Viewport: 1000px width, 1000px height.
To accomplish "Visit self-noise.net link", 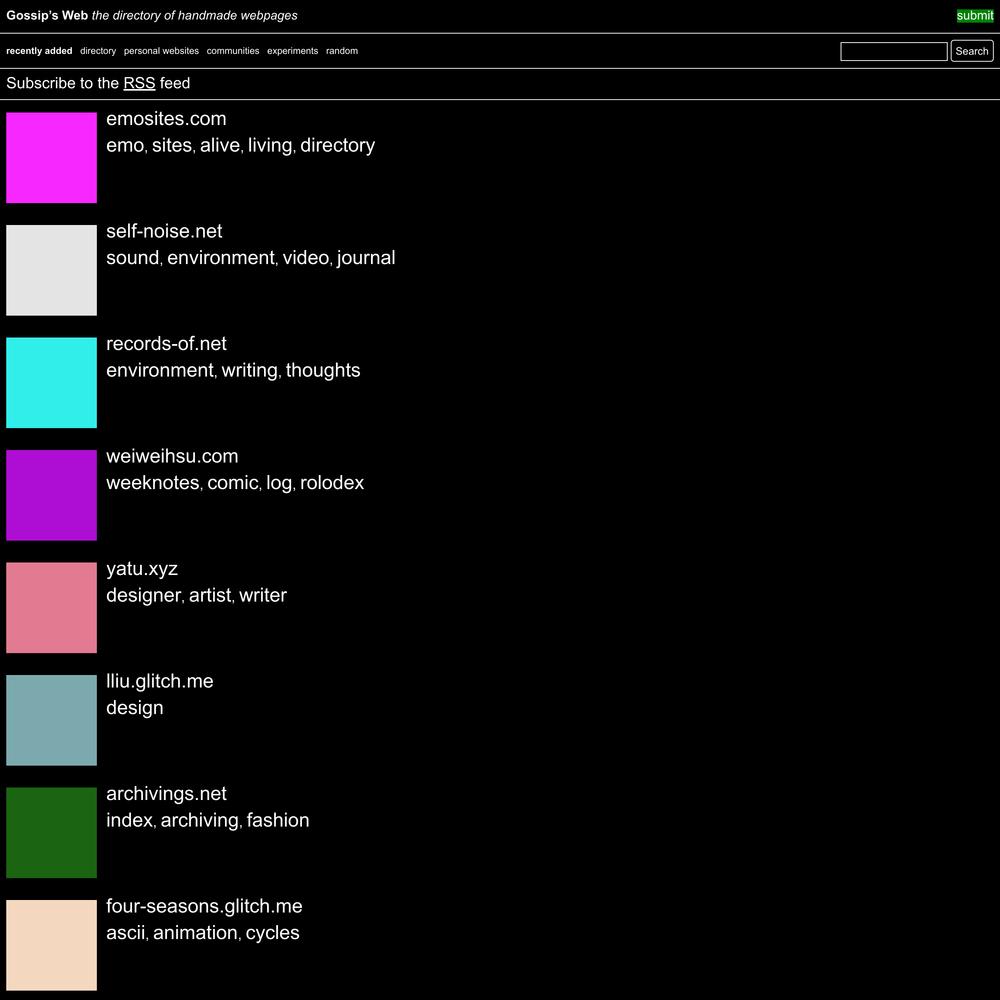I will click(x=165, y=231).
